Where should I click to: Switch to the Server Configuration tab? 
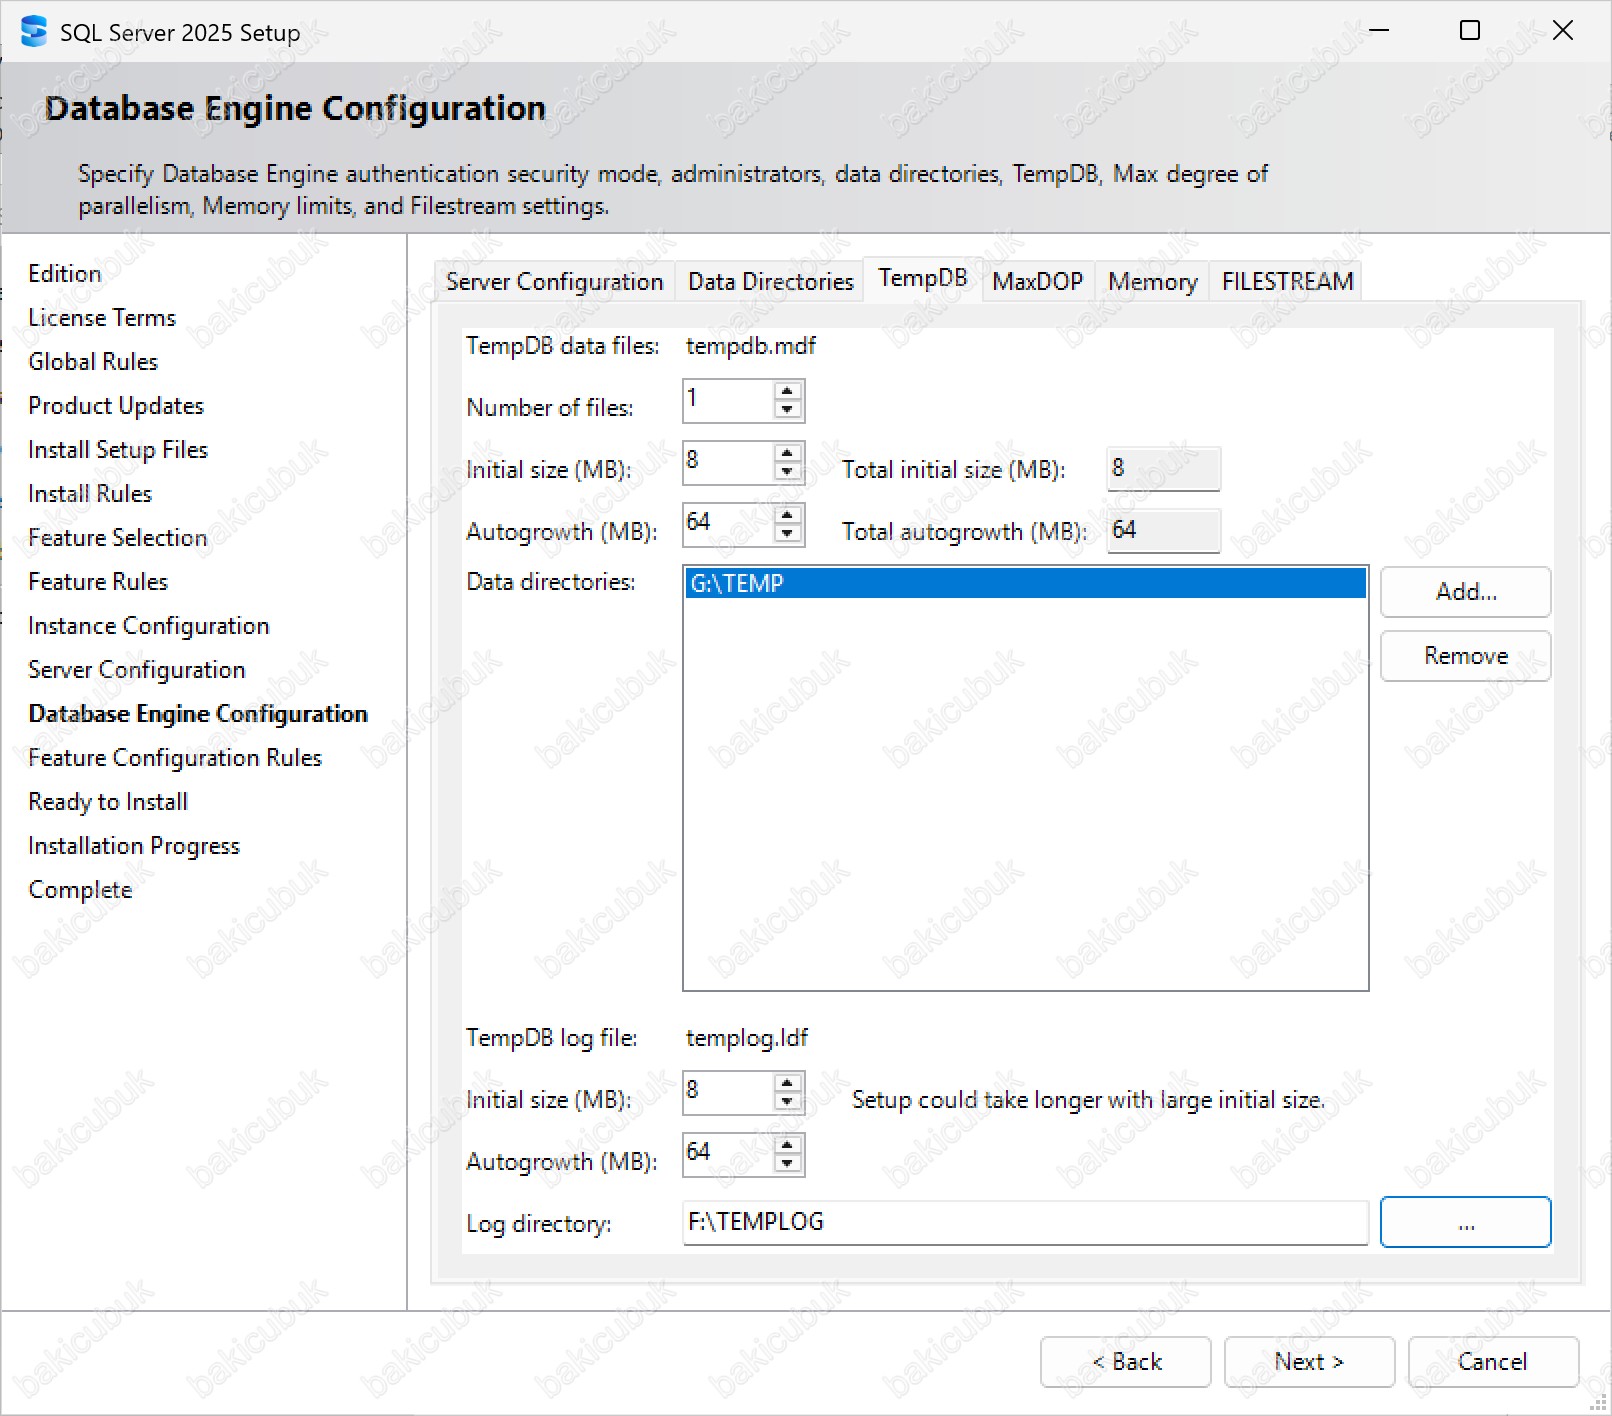point(554,282)
